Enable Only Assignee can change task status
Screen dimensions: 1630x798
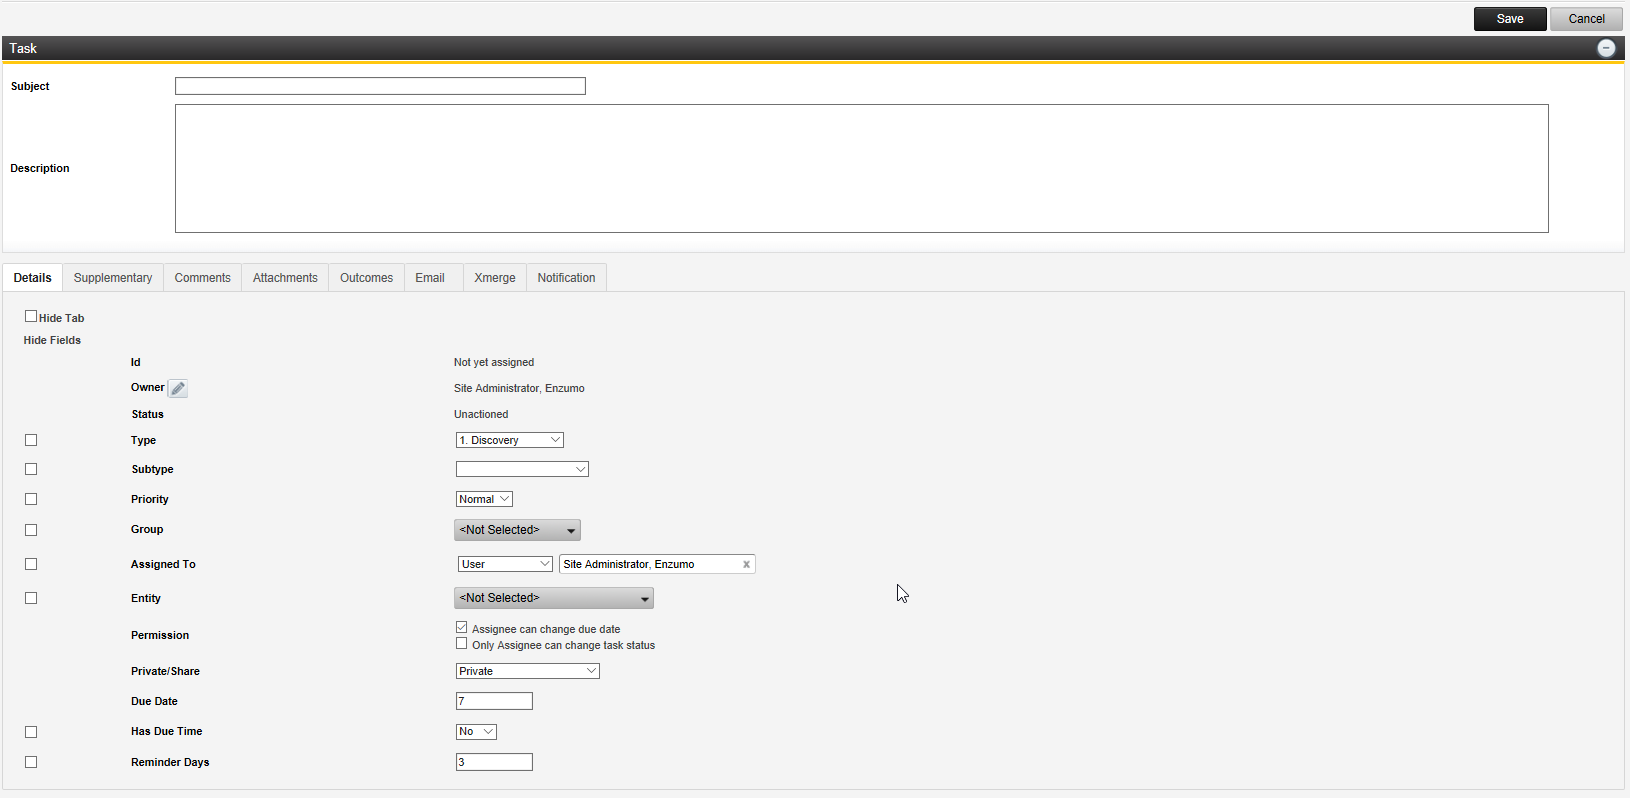(461, 644)
